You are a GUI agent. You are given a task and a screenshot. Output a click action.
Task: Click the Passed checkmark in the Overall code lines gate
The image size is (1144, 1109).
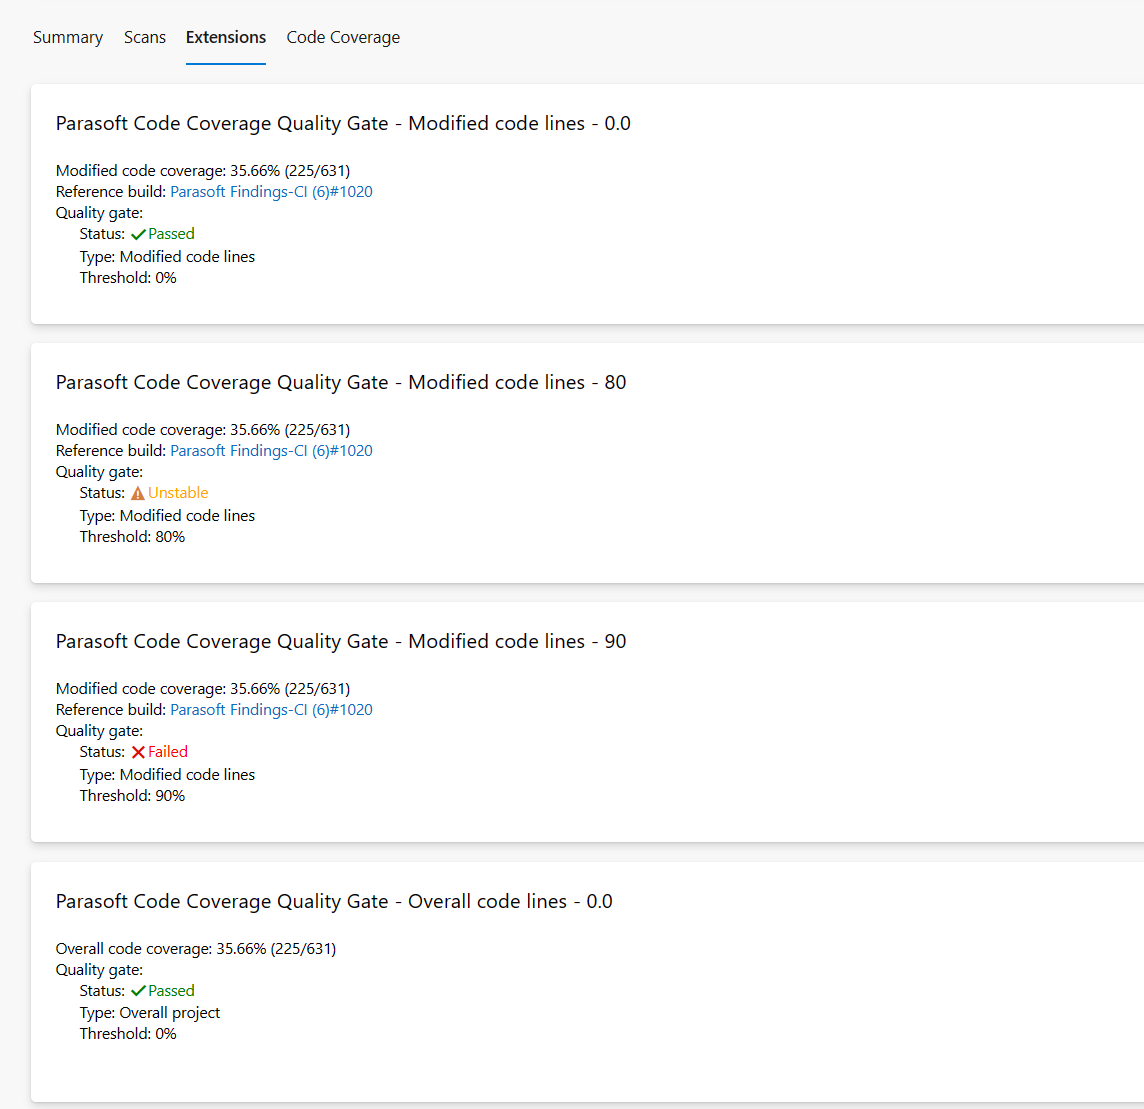pyautogui.click(x=138, y=991)
